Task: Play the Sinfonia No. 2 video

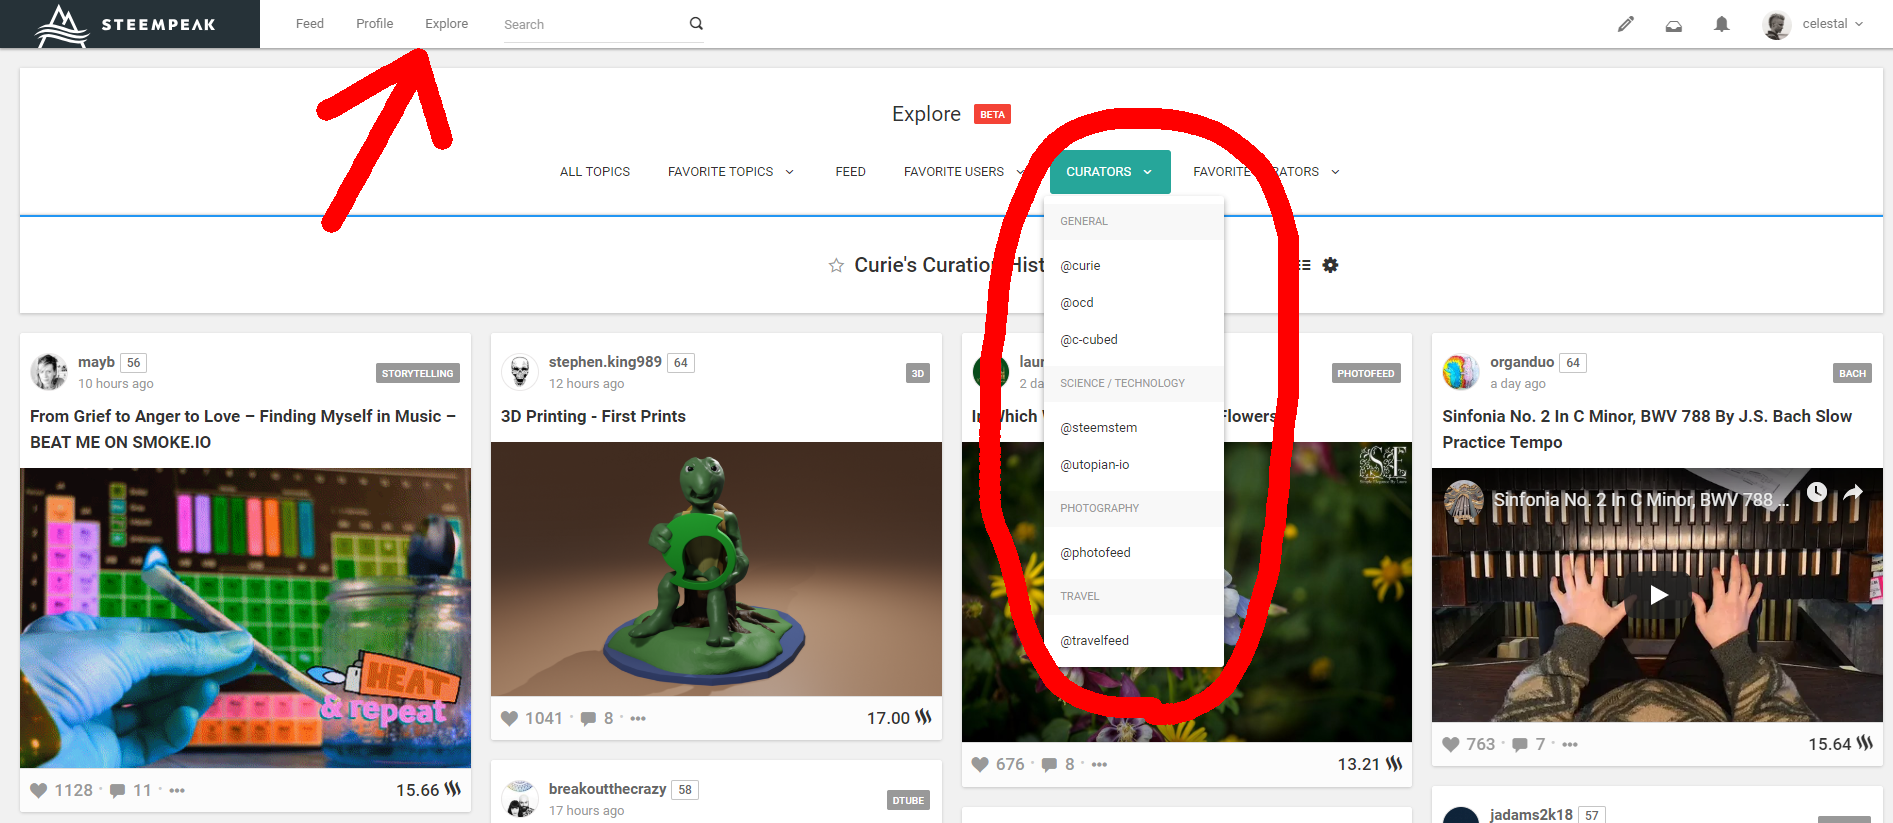Action: pyautogui.click(x=1658, y=595)
